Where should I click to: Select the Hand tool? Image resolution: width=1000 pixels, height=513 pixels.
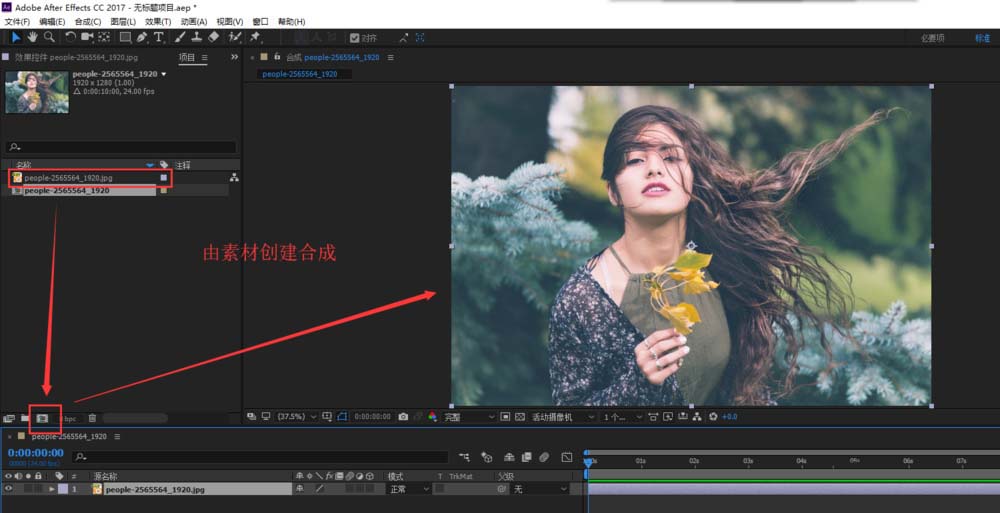(x=32, y=38)
